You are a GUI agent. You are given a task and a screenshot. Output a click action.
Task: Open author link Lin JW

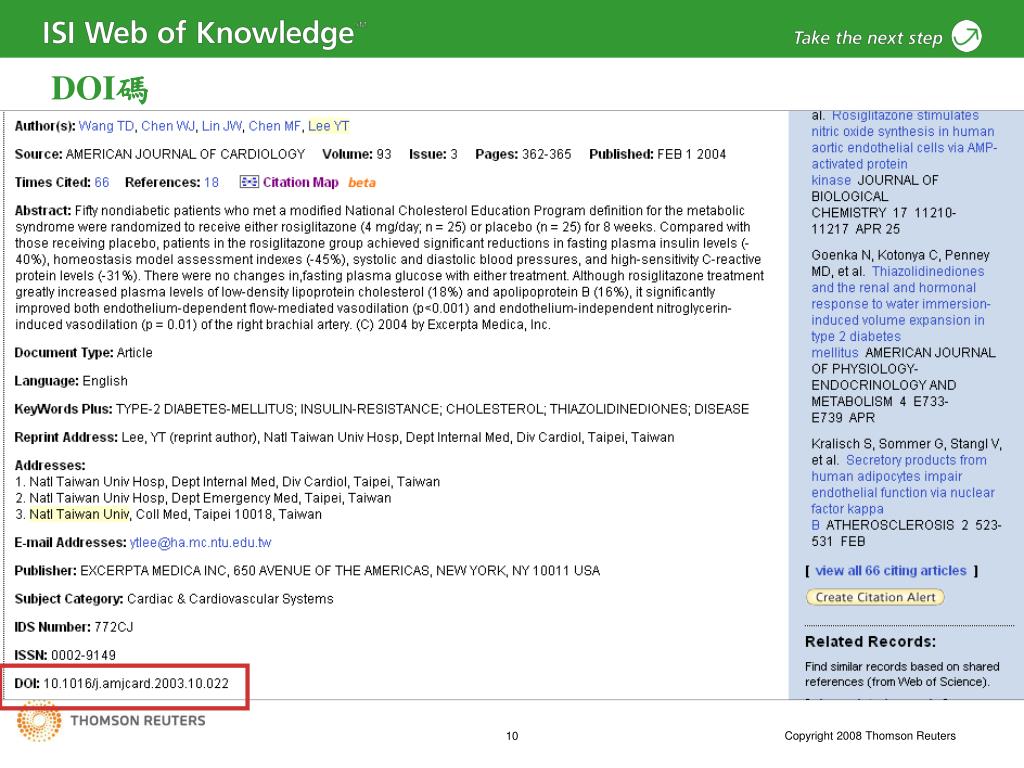tap(222, 126)
